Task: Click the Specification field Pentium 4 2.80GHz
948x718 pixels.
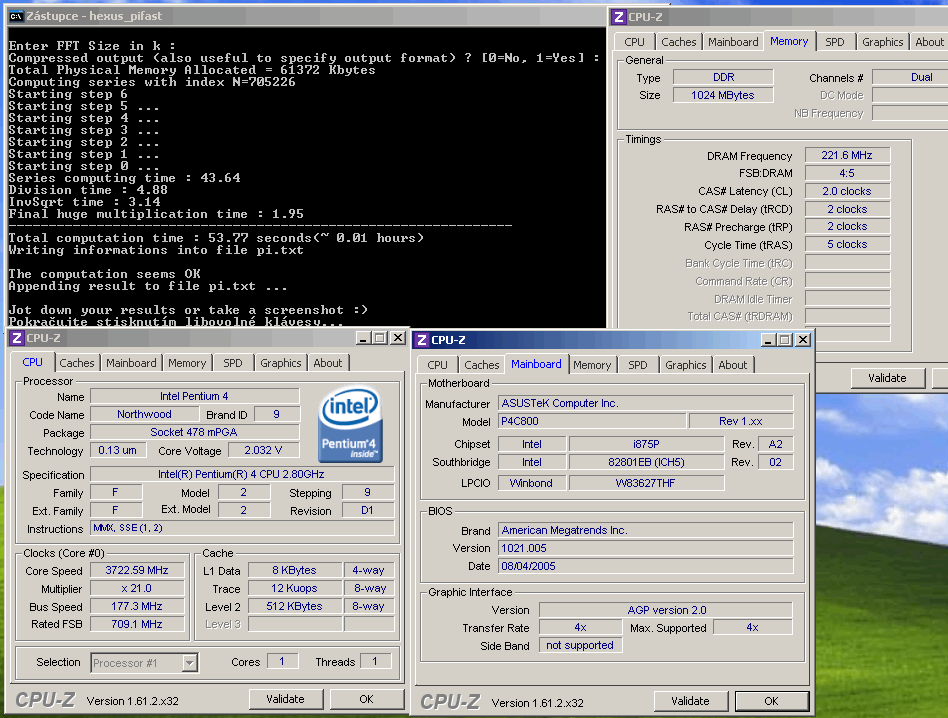Action: tap(242, 474)
